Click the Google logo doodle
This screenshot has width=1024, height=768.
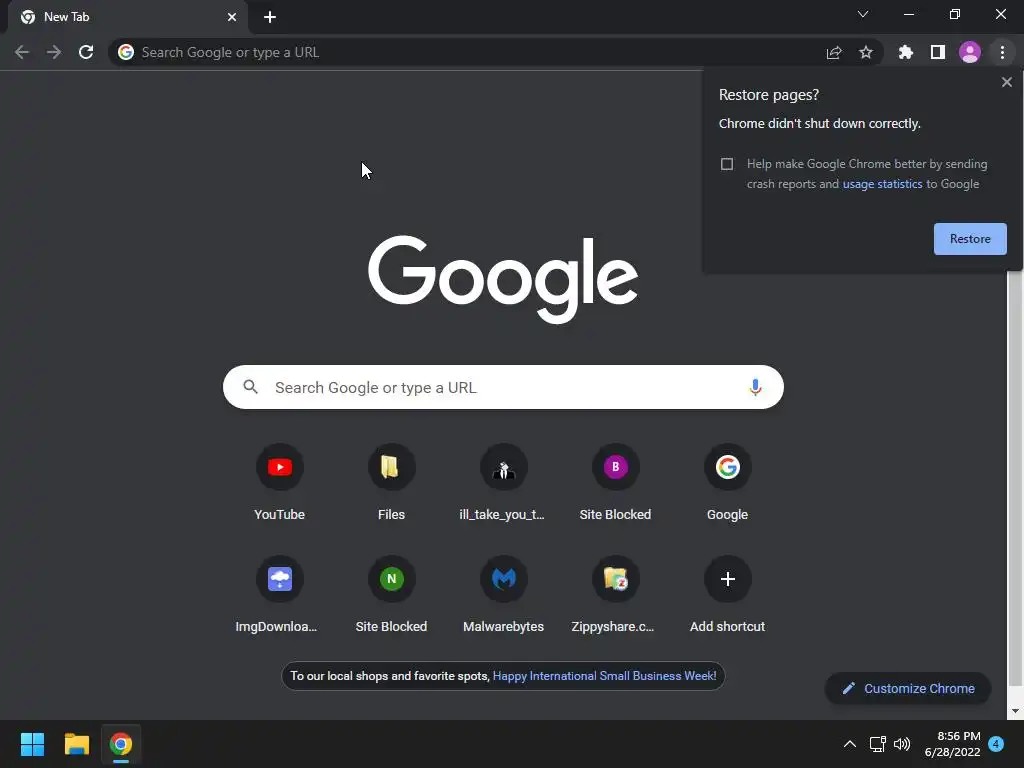click(503, 280)
